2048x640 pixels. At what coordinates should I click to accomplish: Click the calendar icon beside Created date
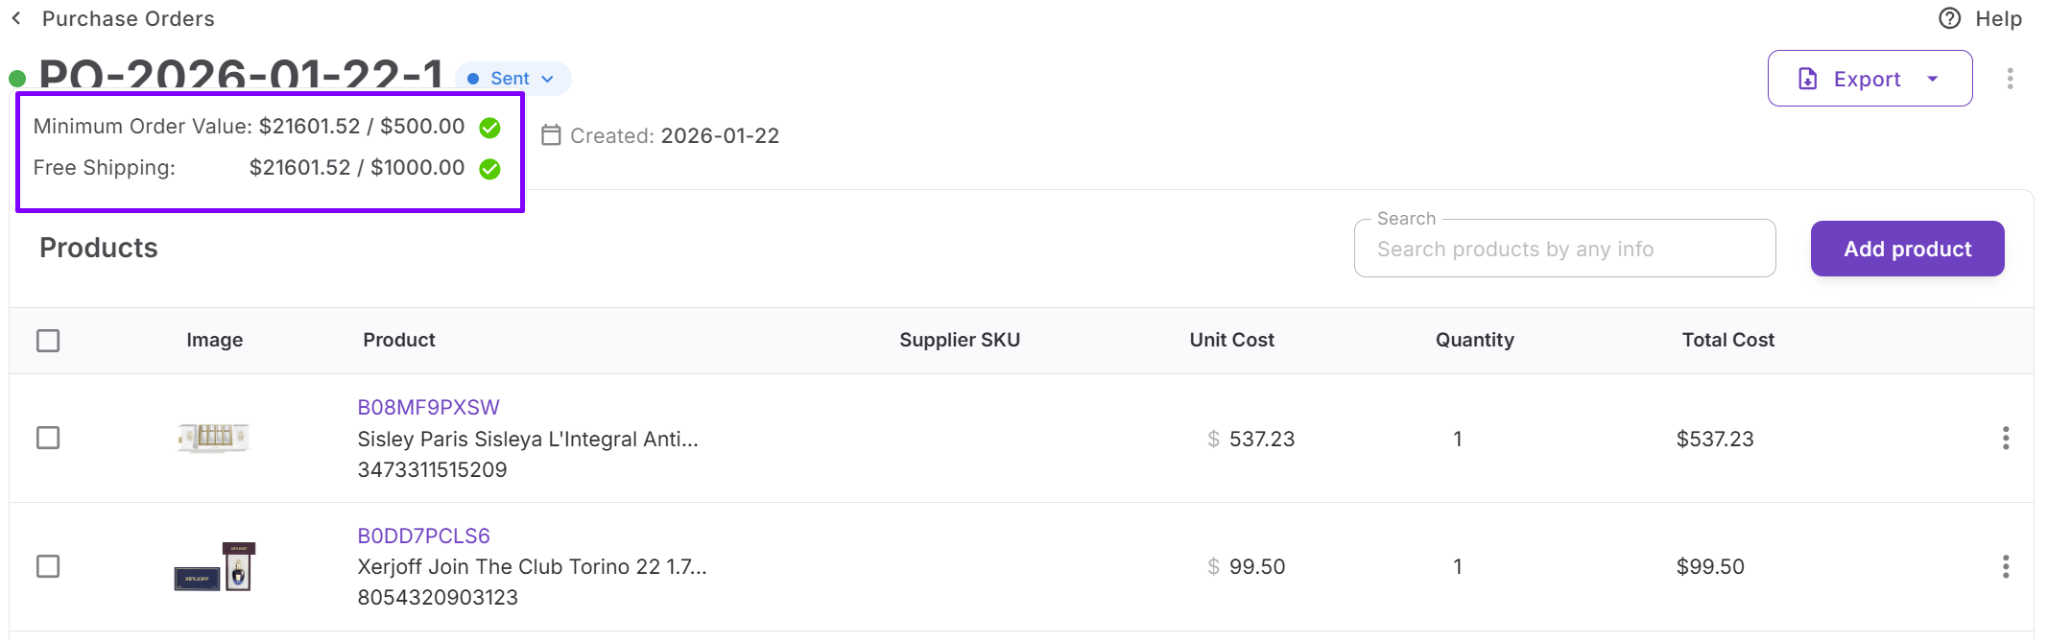(x=550, y=135)
